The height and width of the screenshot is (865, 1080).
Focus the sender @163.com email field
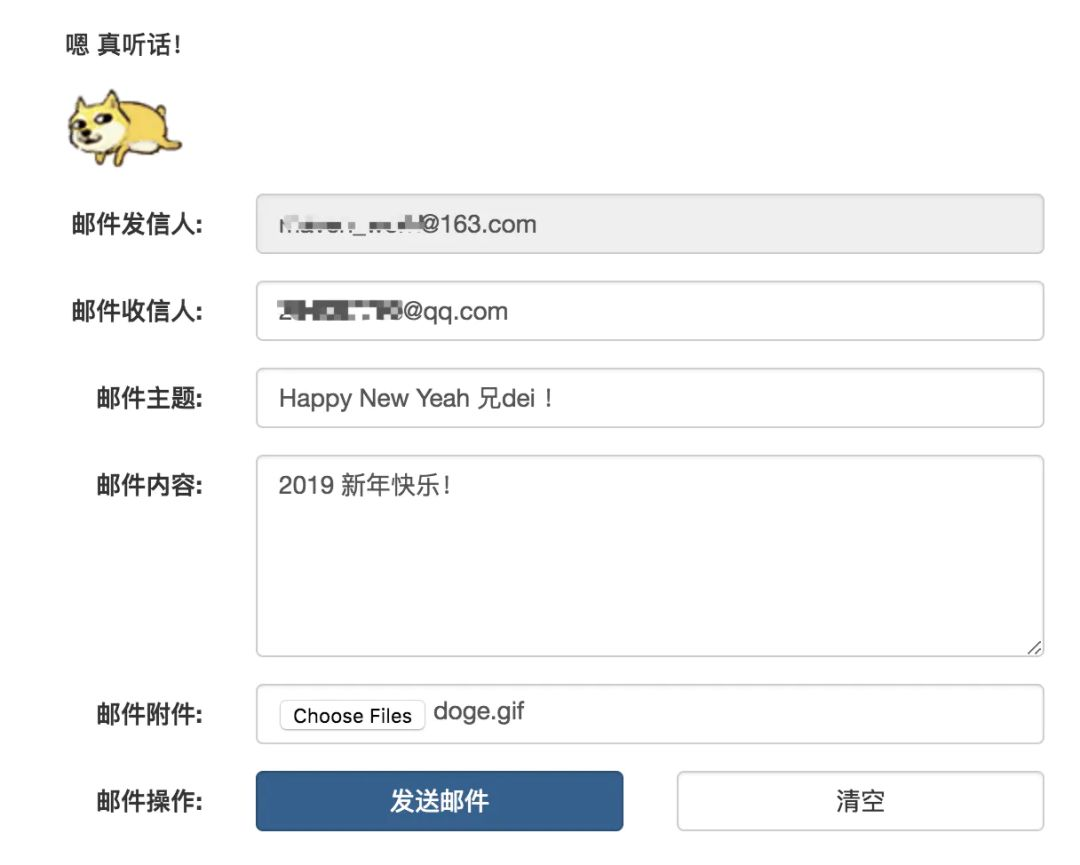click(650, 224)
